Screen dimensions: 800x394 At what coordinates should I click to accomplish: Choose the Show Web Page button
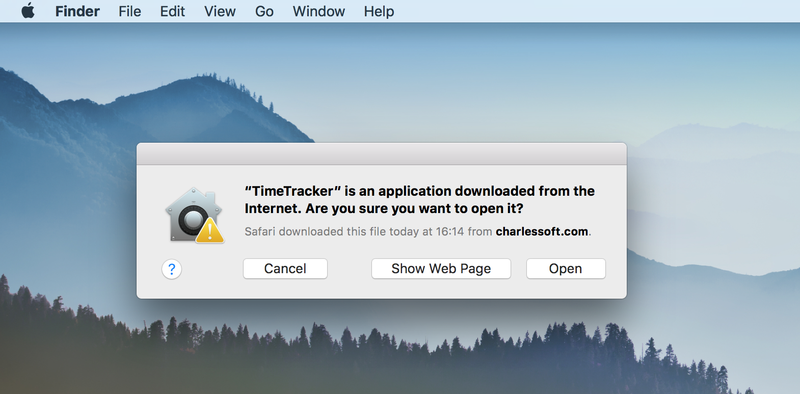(441, 268)
